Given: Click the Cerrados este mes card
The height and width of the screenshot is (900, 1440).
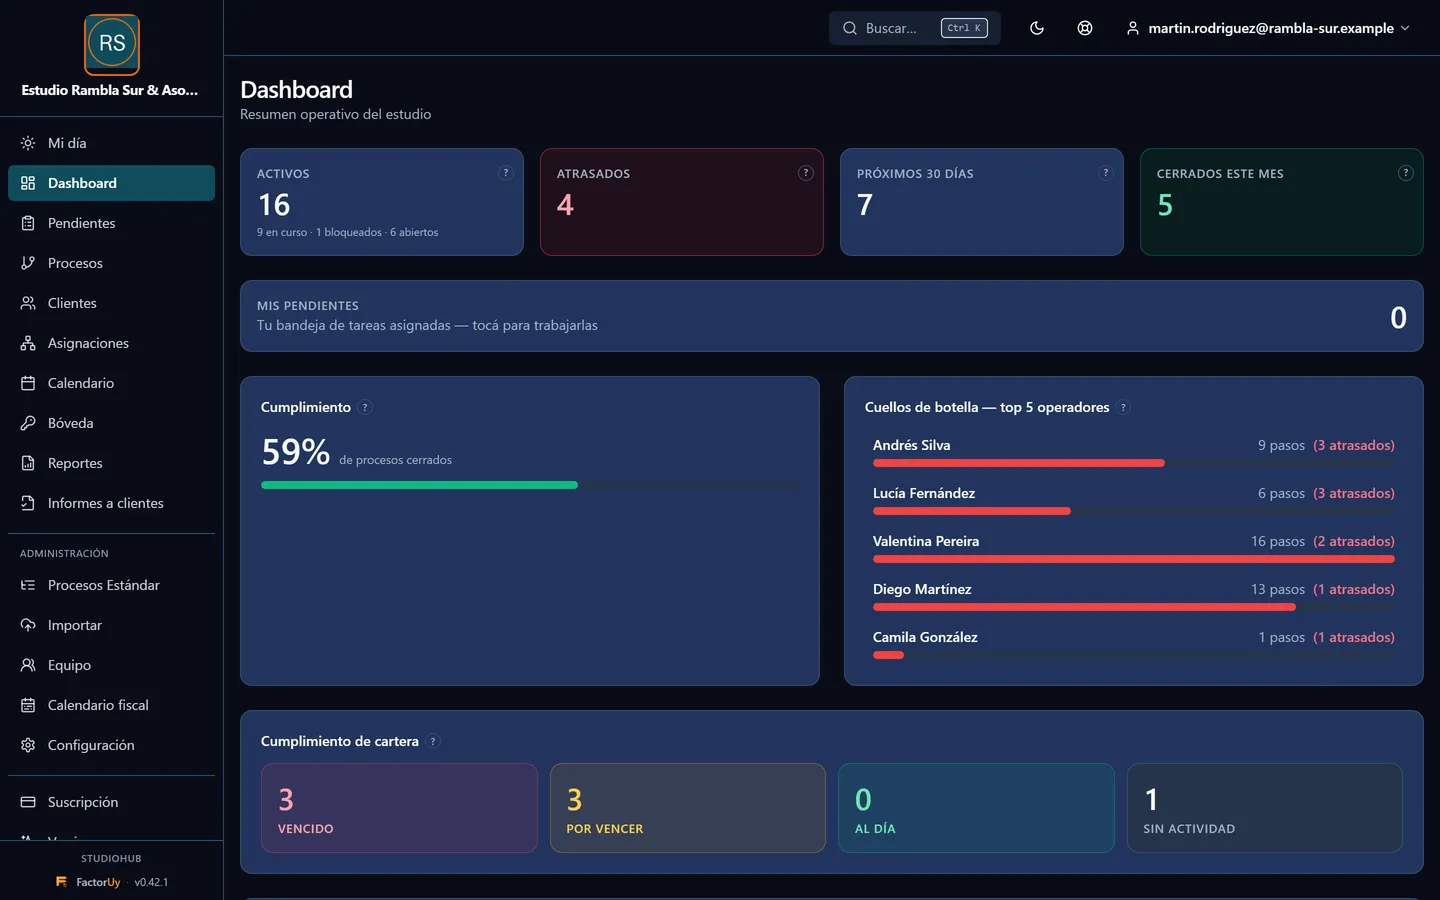Looking at the screenshot, I should [1282, 202].
